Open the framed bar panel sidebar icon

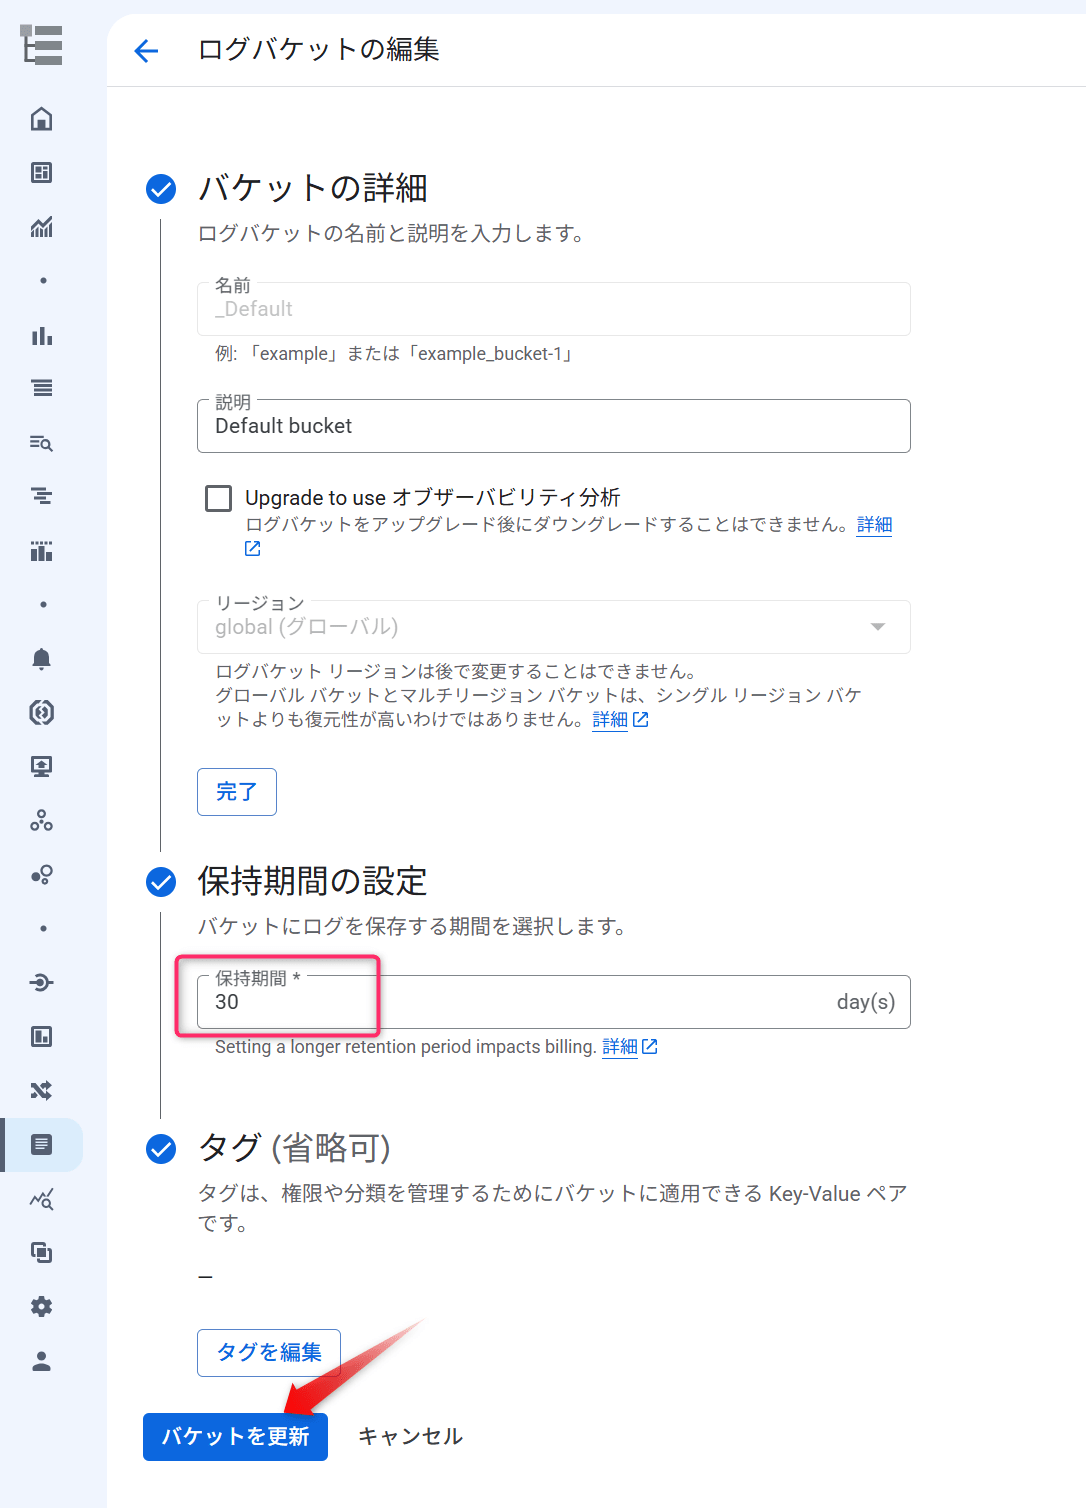(x=42, y=1037)
